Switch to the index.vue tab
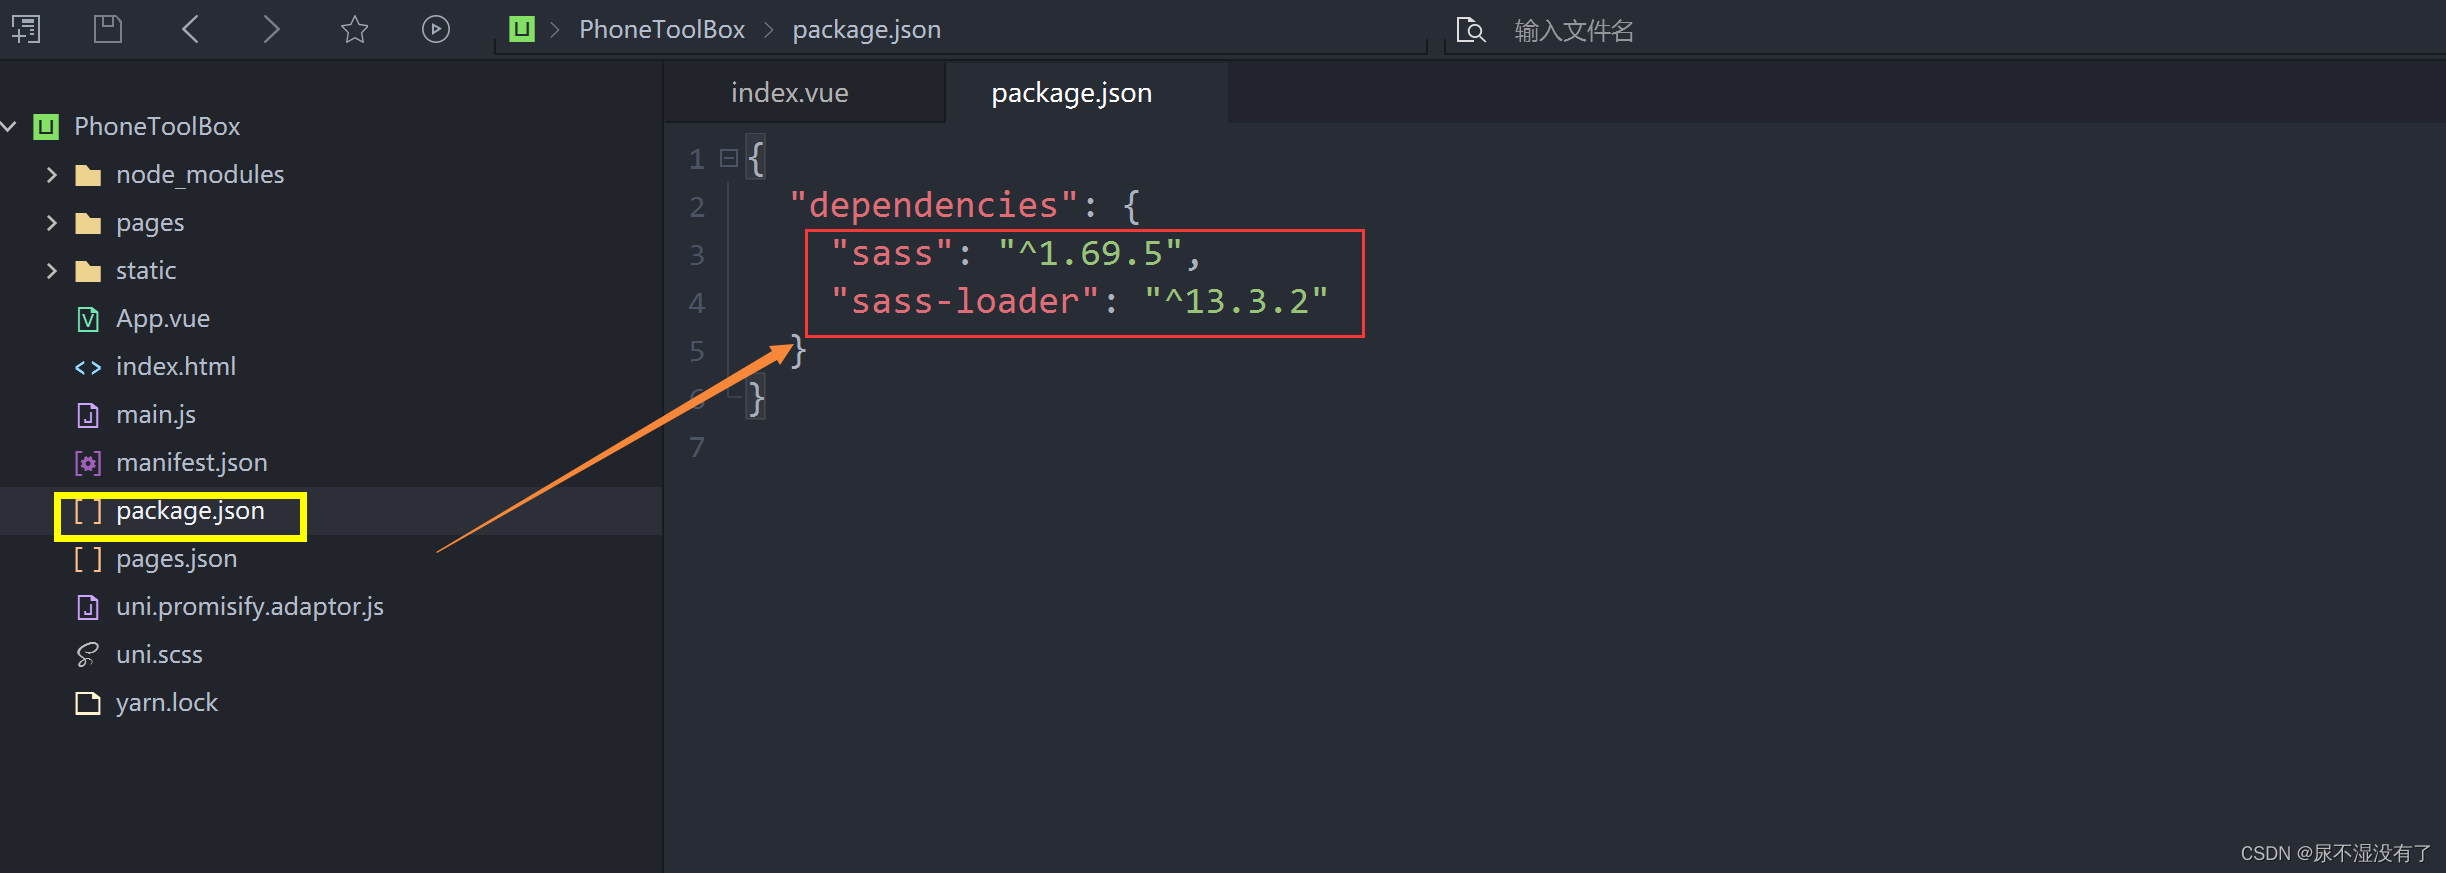Viewport: 2446px width, 873px height. pyautogui.click(x=789, y=93)
